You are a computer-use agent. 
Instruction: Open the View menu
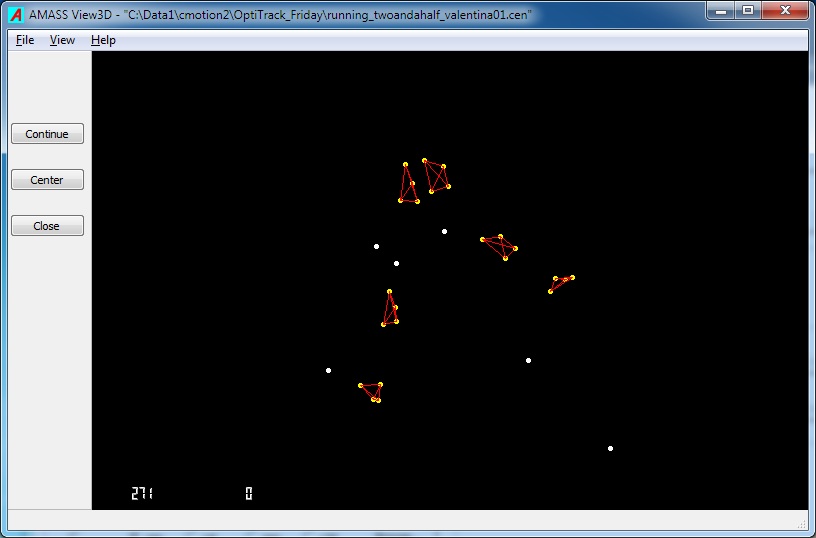click(x=62, y=40)
